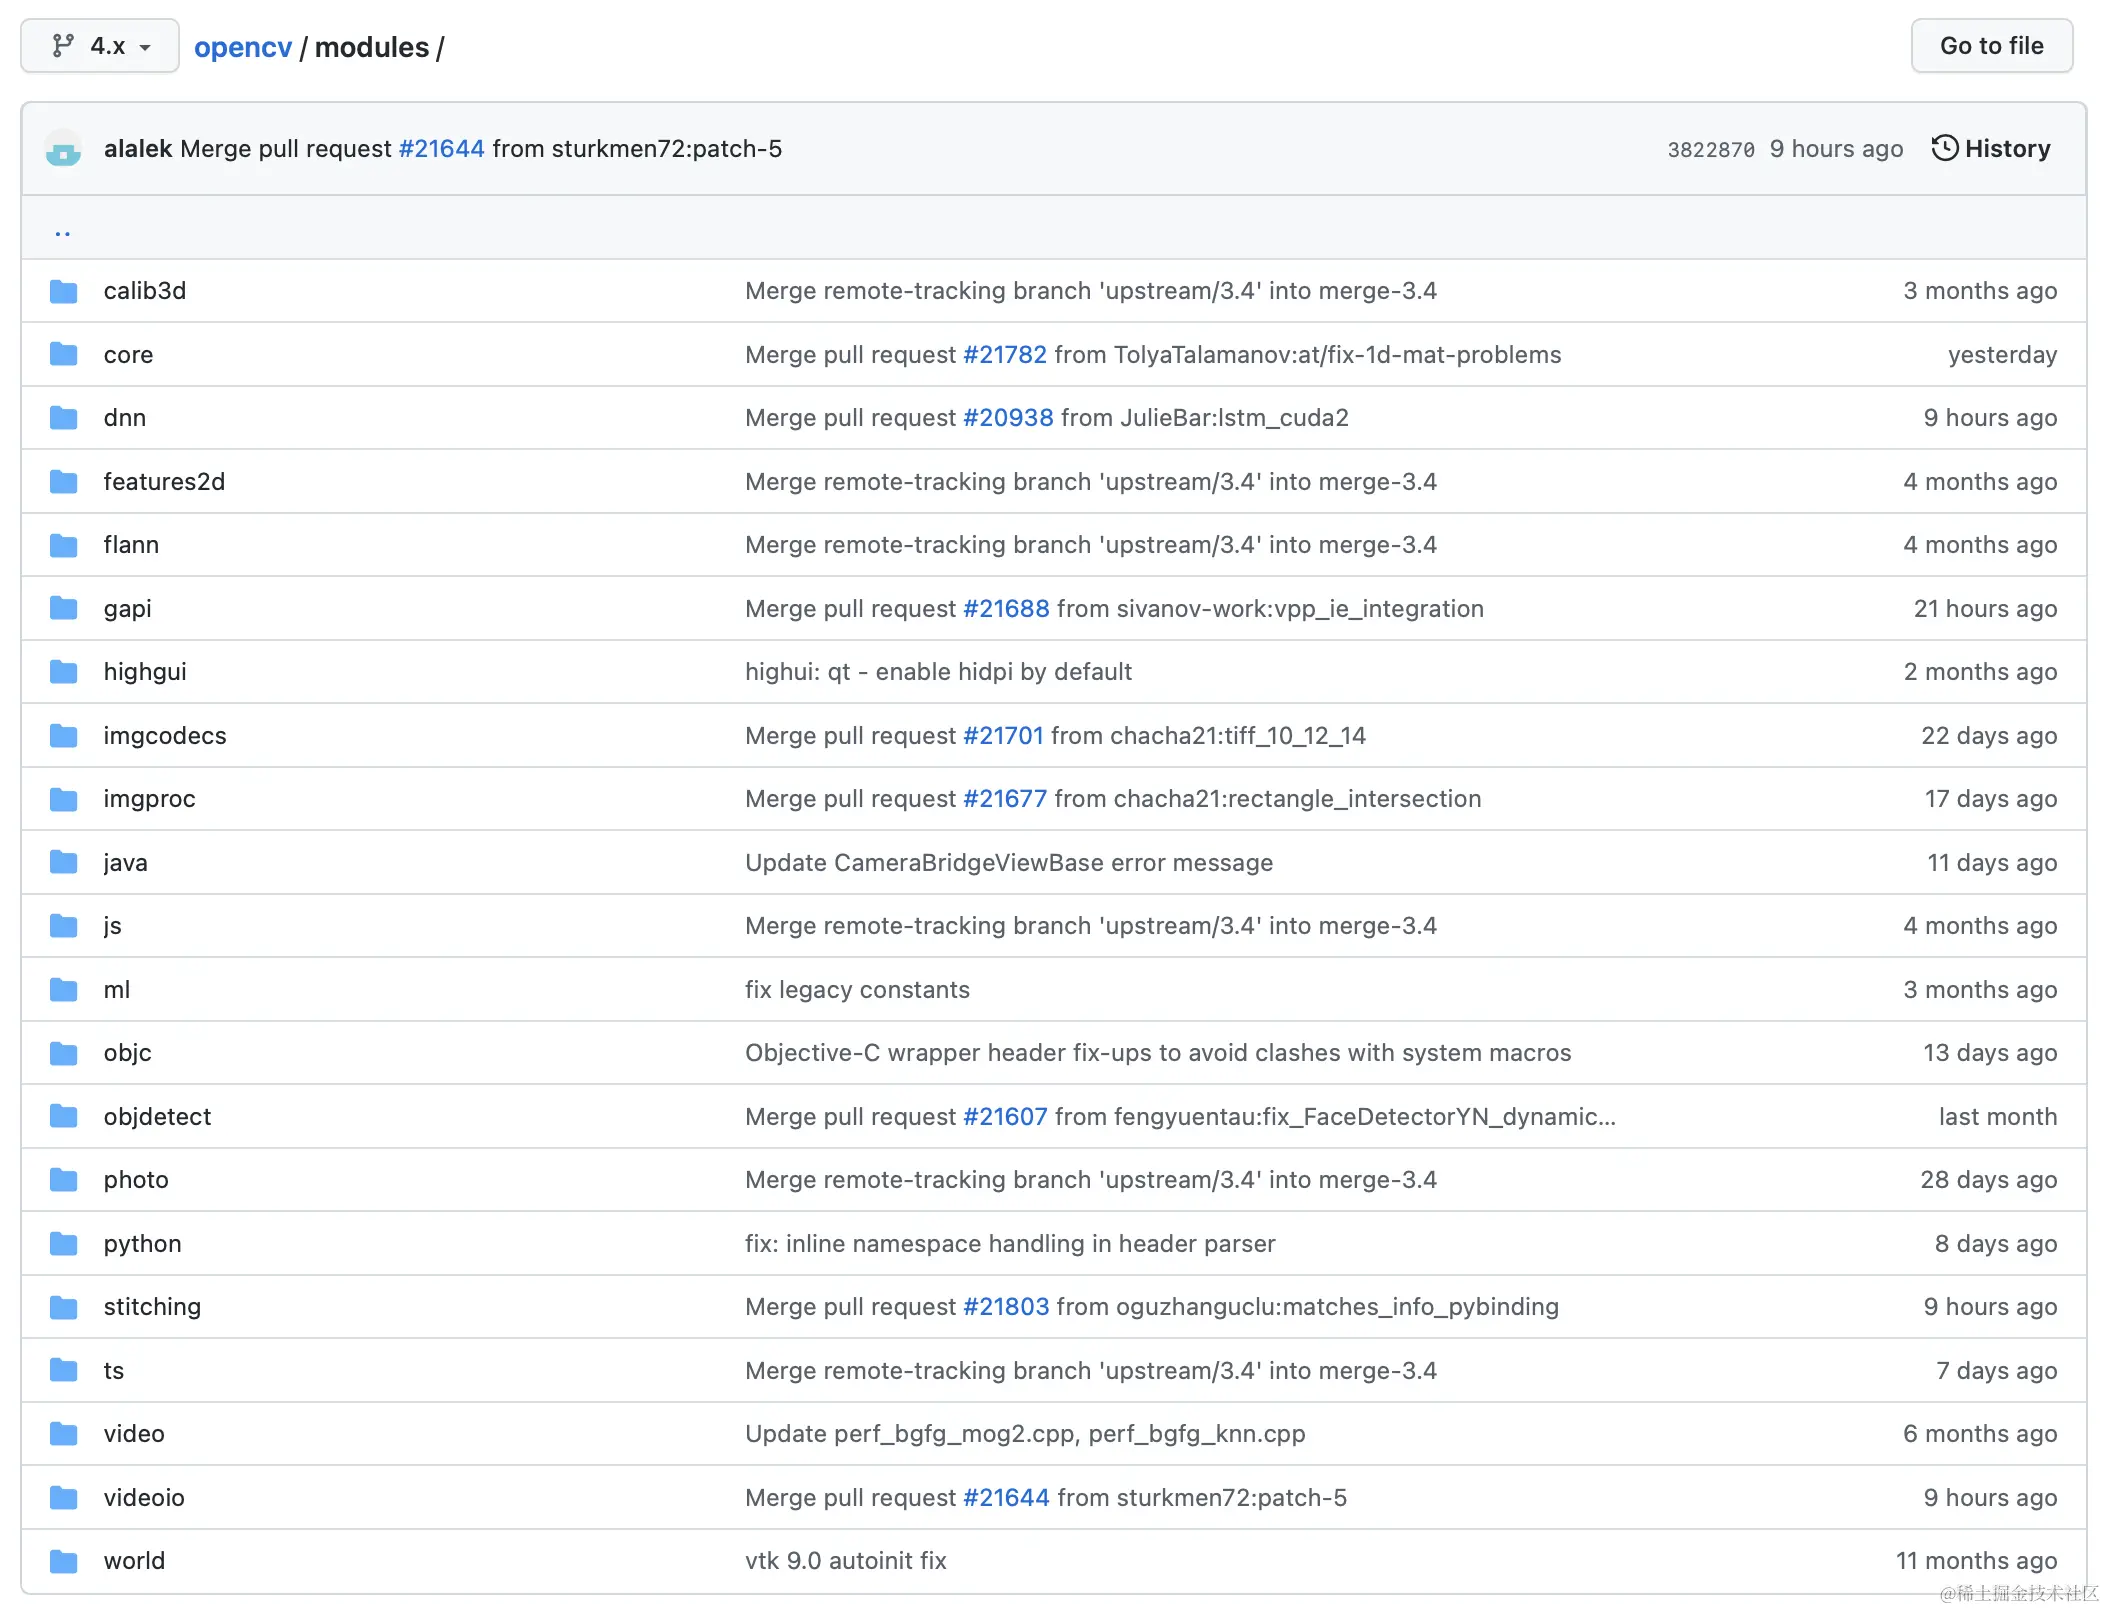Open pull request #21644 in header commit
The image size is (2106, 1610).
[x=441, y=149]
